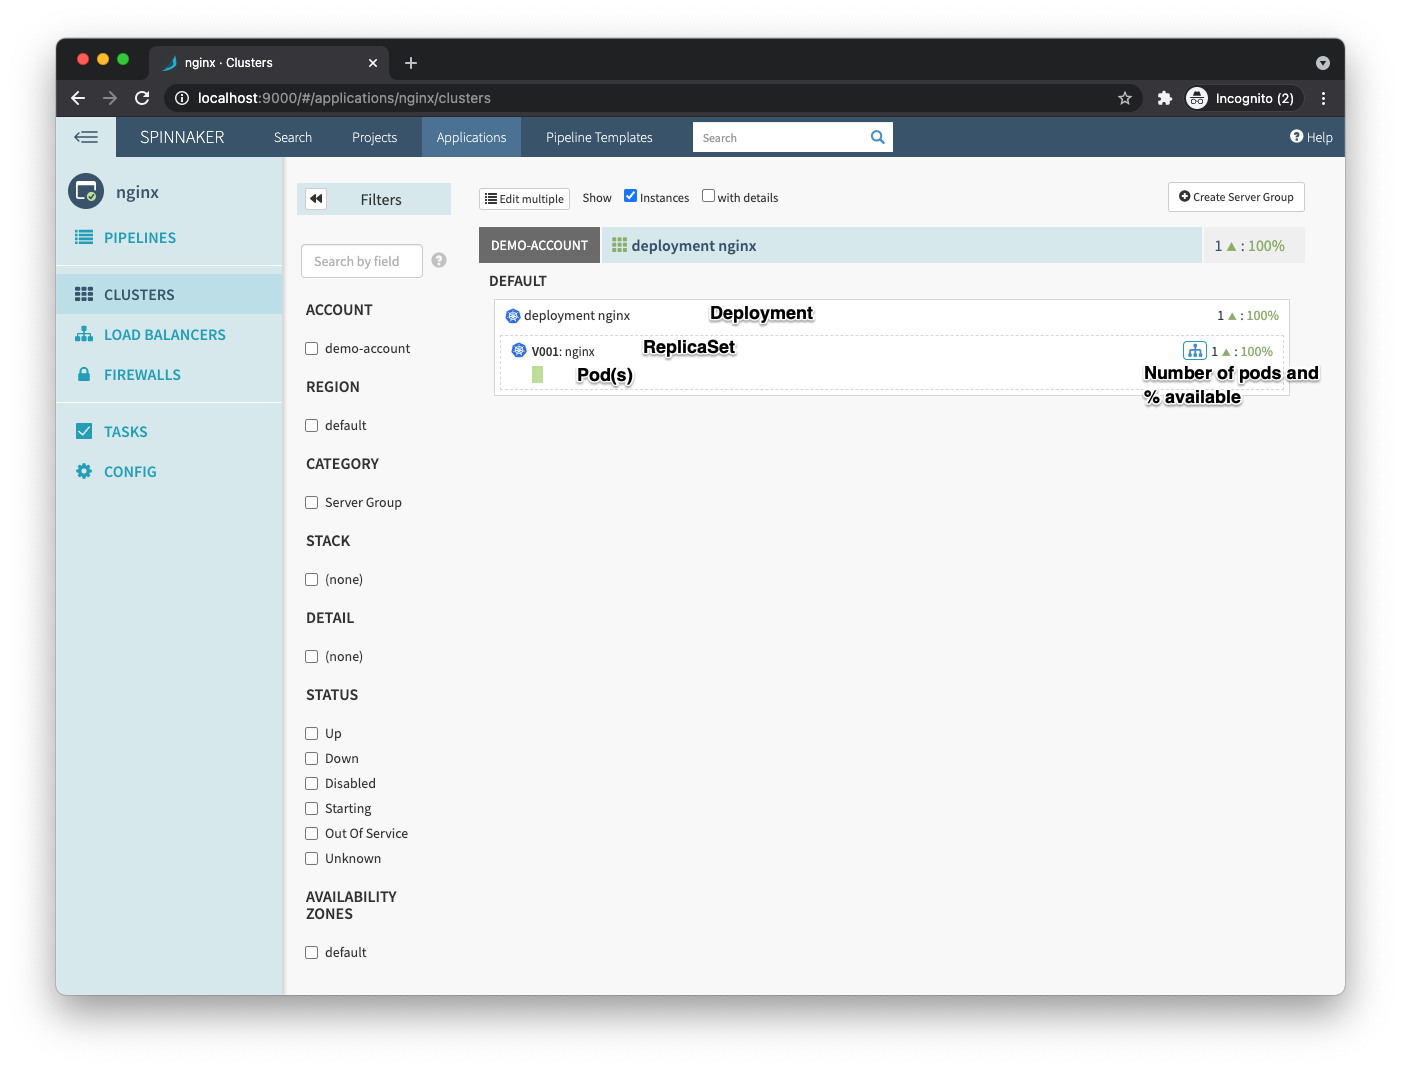Click the Edit multiple button

(524, 199)
